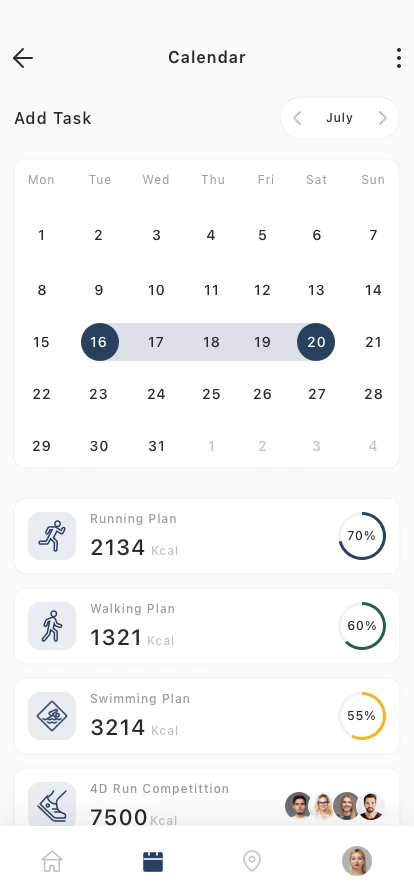Select end date 20 on calendar
This screenshot has width=414, height=896.
click(316, 342)
